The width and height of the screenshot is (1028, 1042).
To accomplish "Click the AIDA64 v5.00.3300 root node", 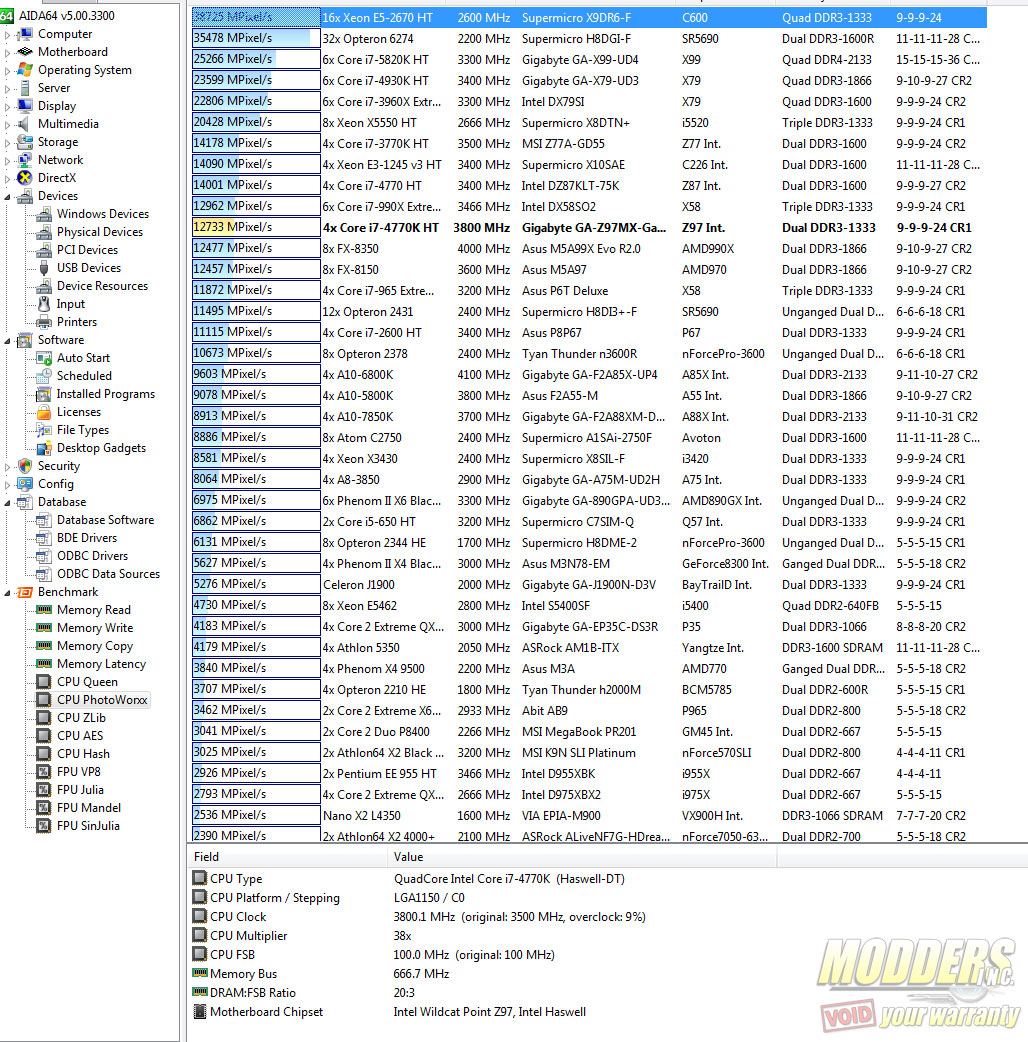I will coord(66,15).
